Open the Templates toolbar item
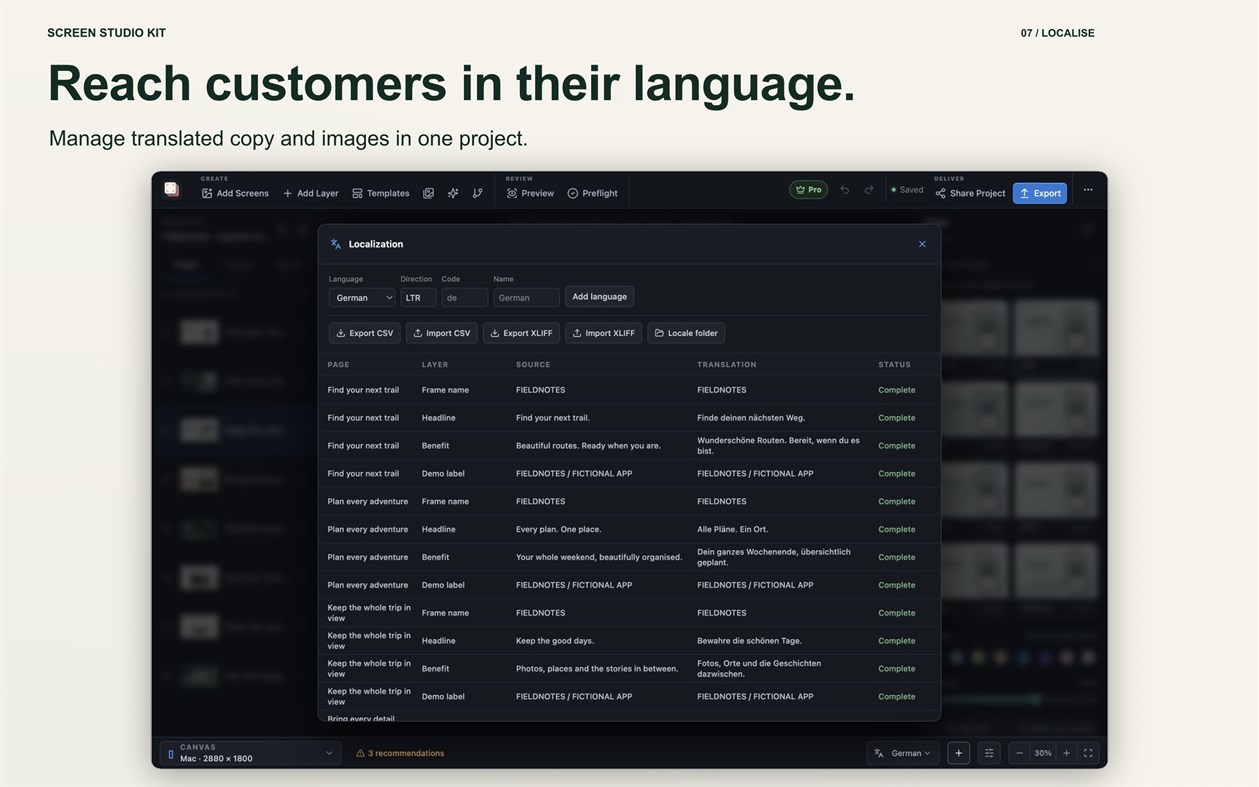 [x=381, y=193]
